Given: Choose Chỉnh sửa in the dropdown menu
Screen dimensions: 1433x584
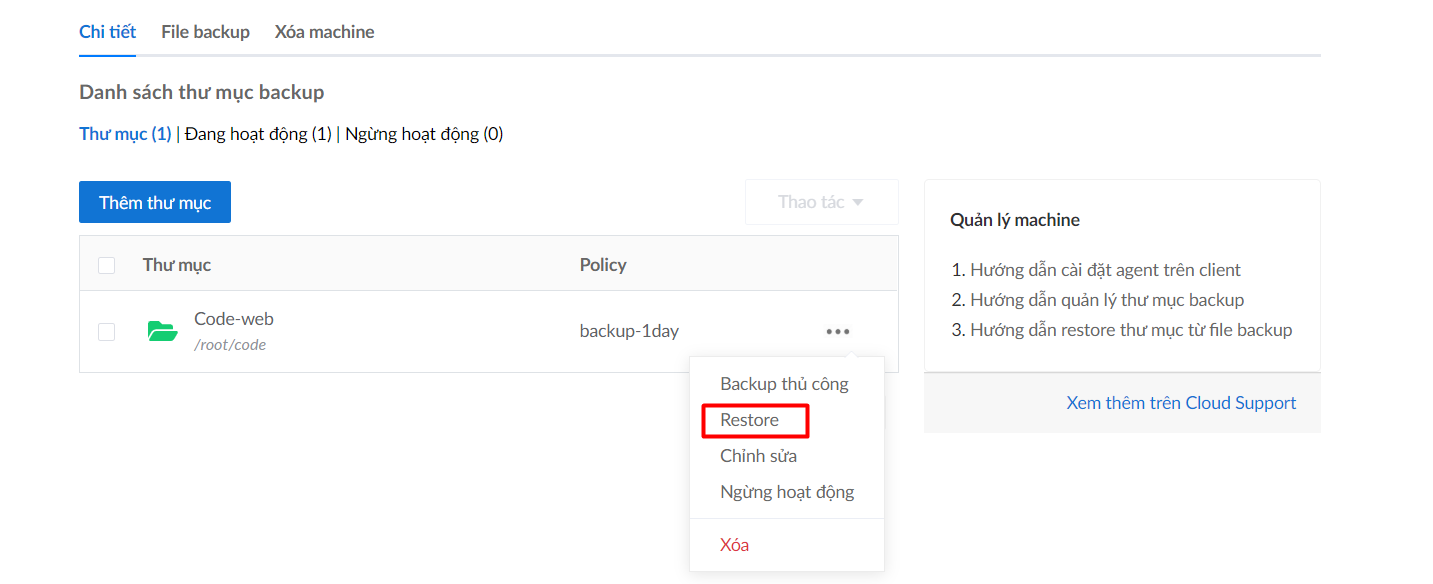Looking at the screenshot, I should coord(758,456).
